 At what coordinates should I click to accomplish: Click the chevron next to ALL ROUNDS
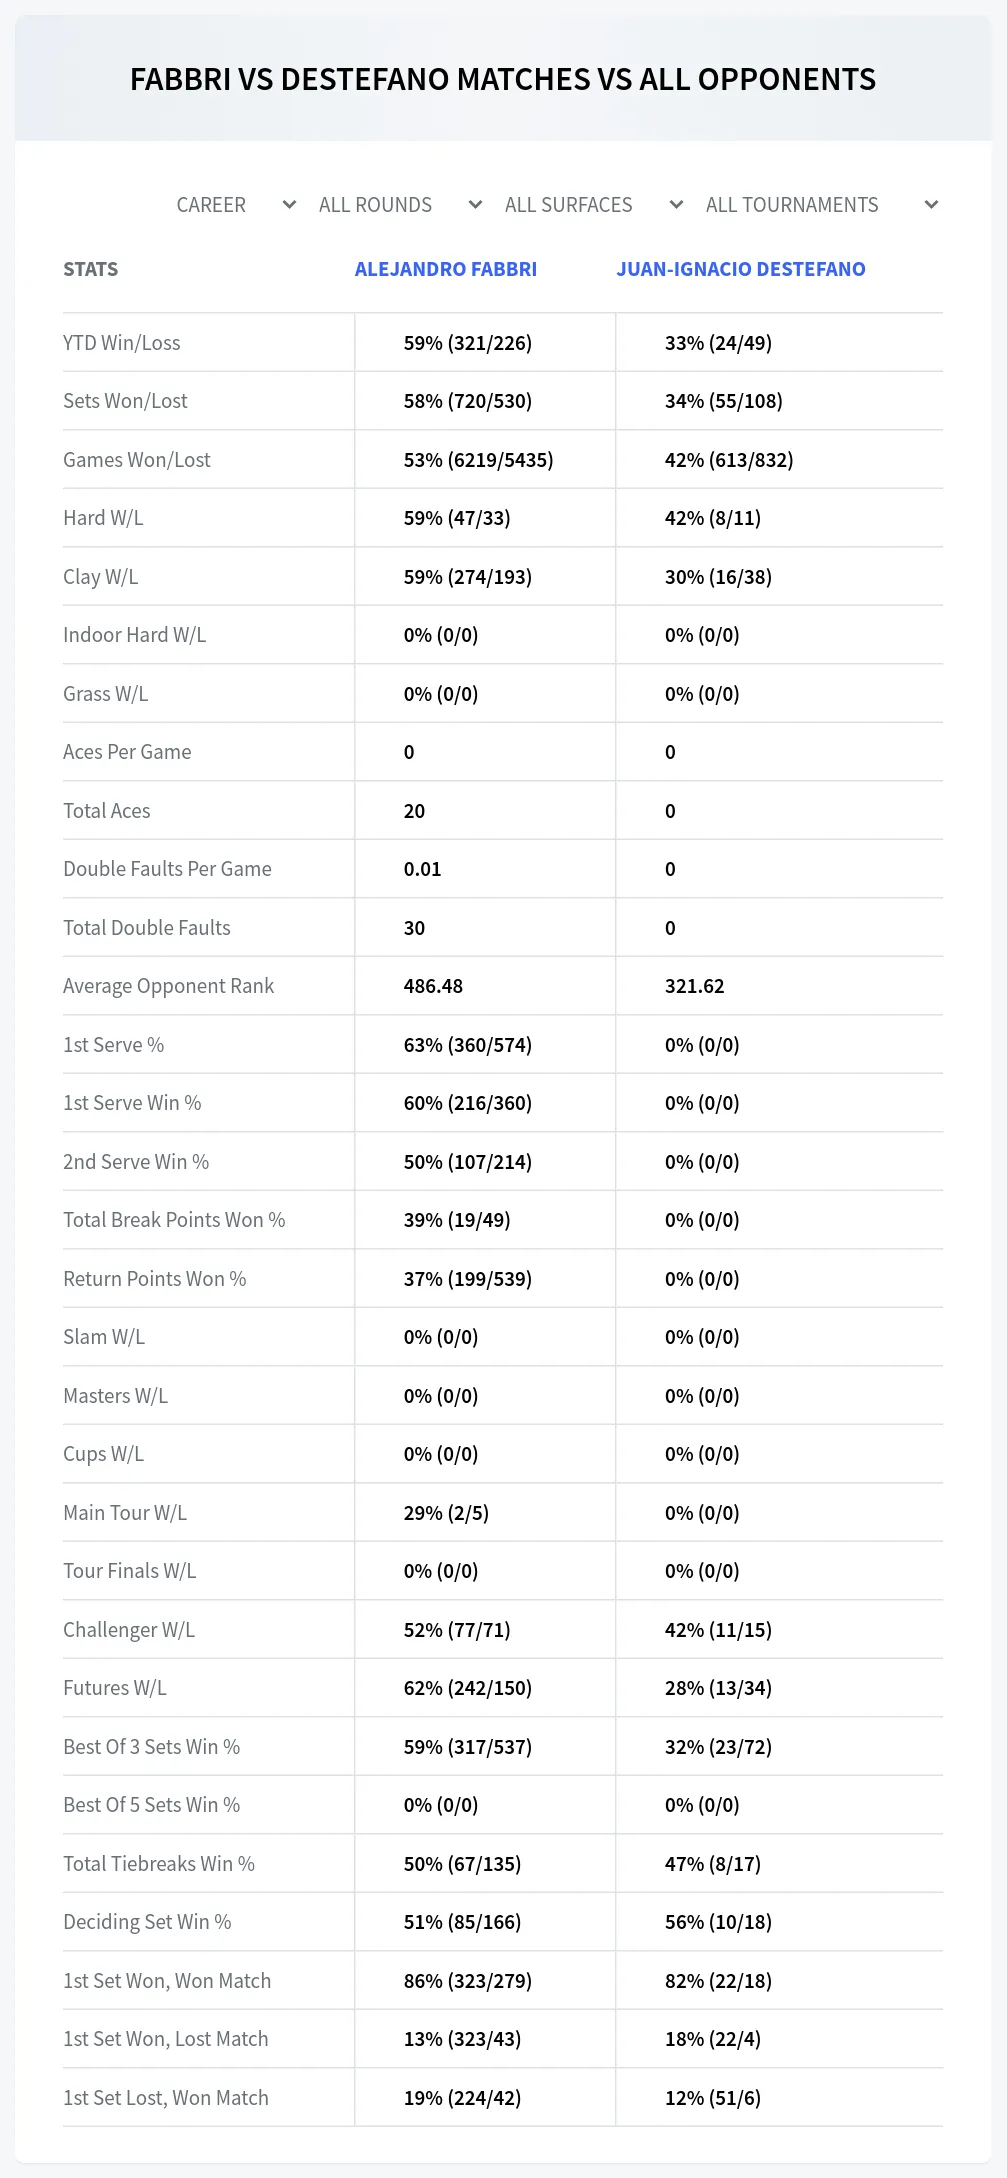475,205
